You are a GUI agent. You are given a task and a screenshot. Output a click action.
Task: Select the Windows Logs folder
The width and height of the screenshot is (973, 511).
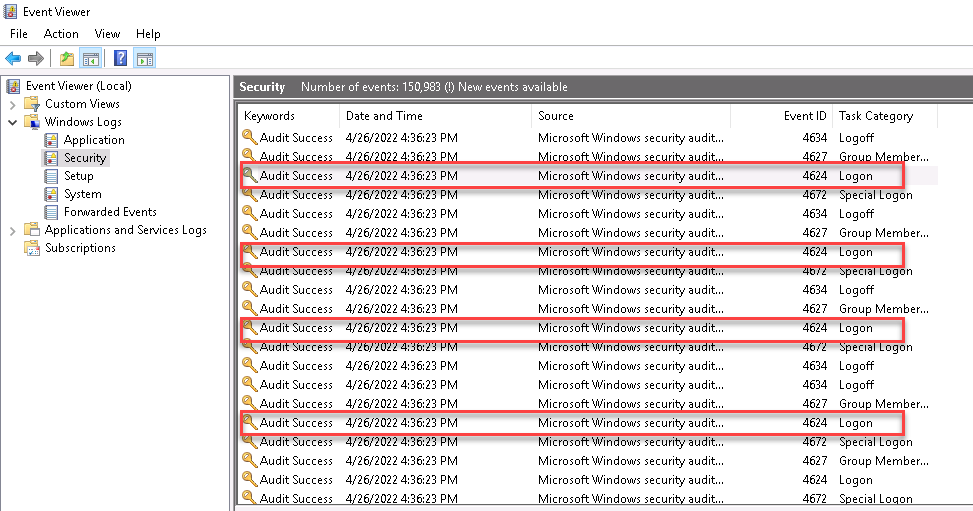[83, 122]
